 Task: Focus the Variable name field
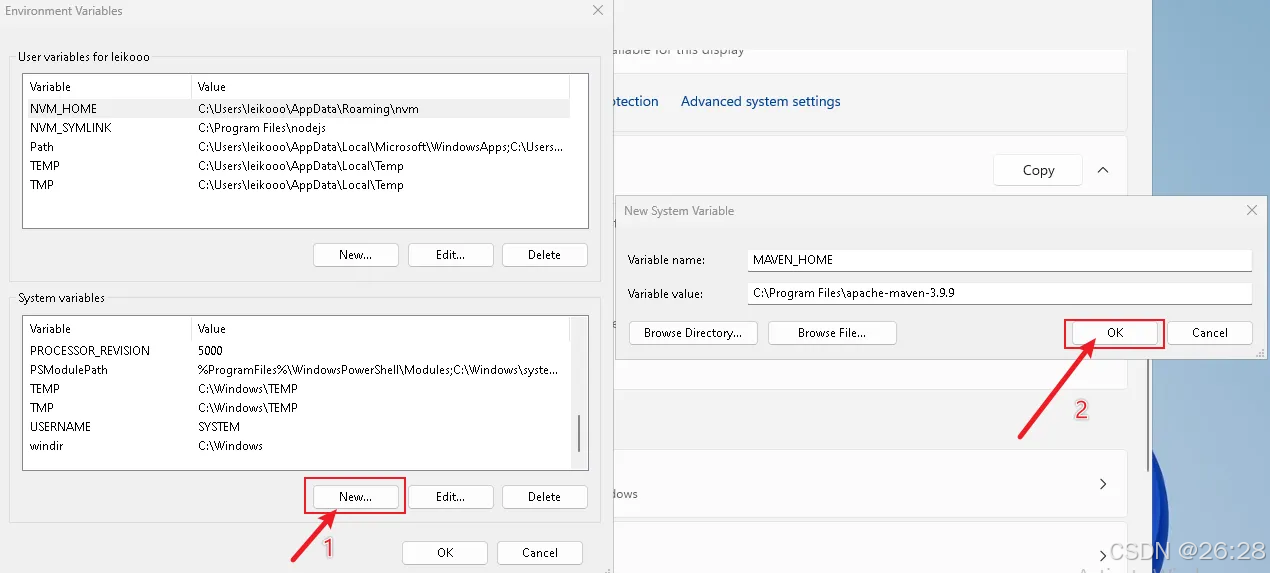[1000, 260]
